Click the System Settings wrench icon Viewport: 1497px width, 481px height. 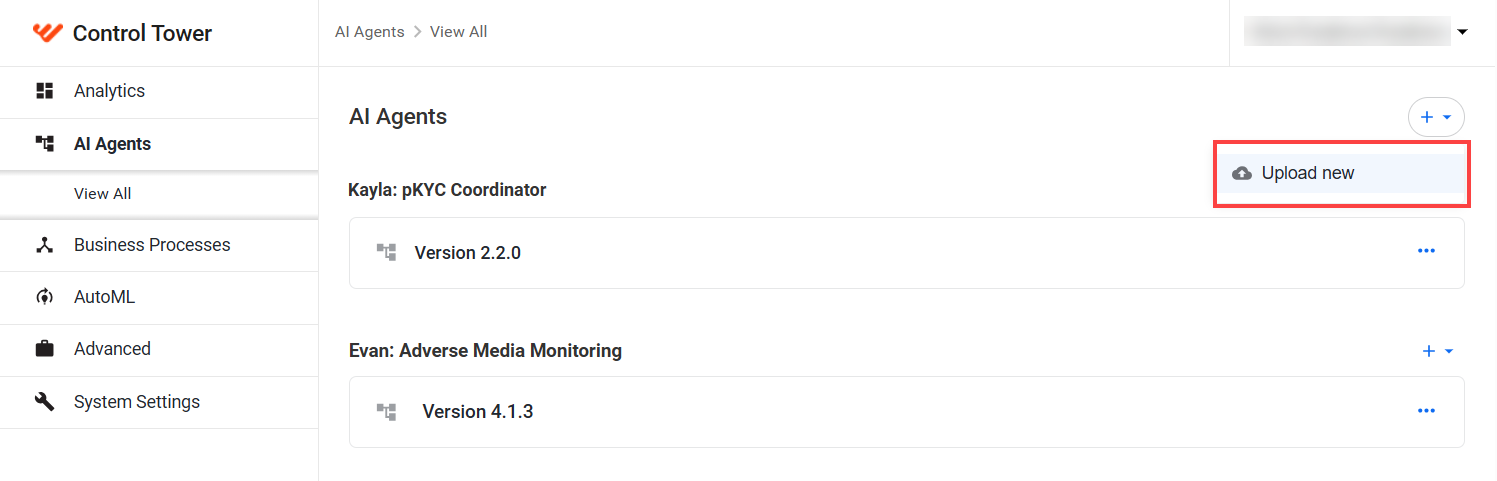pyautogui.click(x=44, y=402)
